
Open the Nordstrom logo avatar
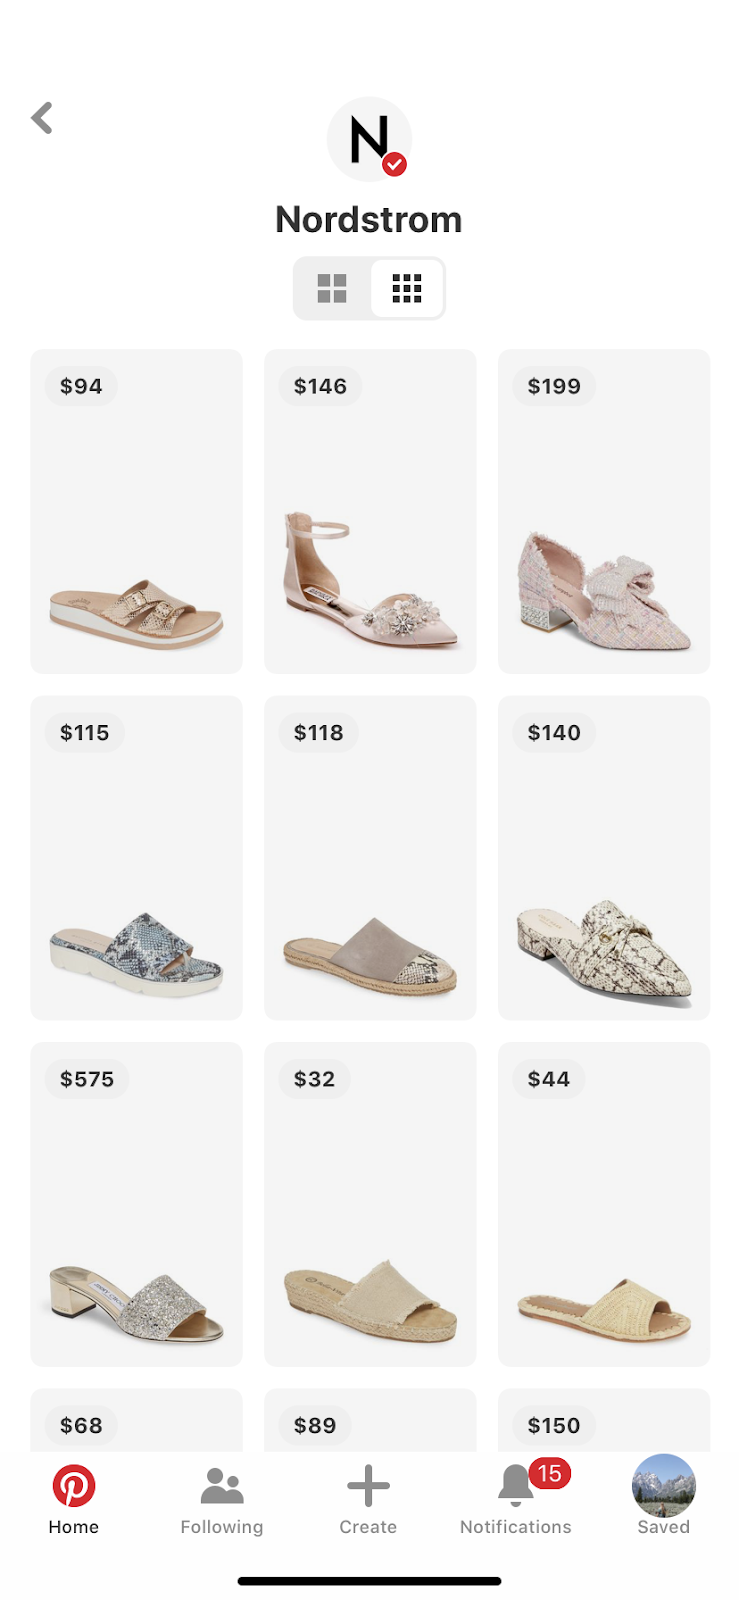pyautogui.click(x=369, y=139)
